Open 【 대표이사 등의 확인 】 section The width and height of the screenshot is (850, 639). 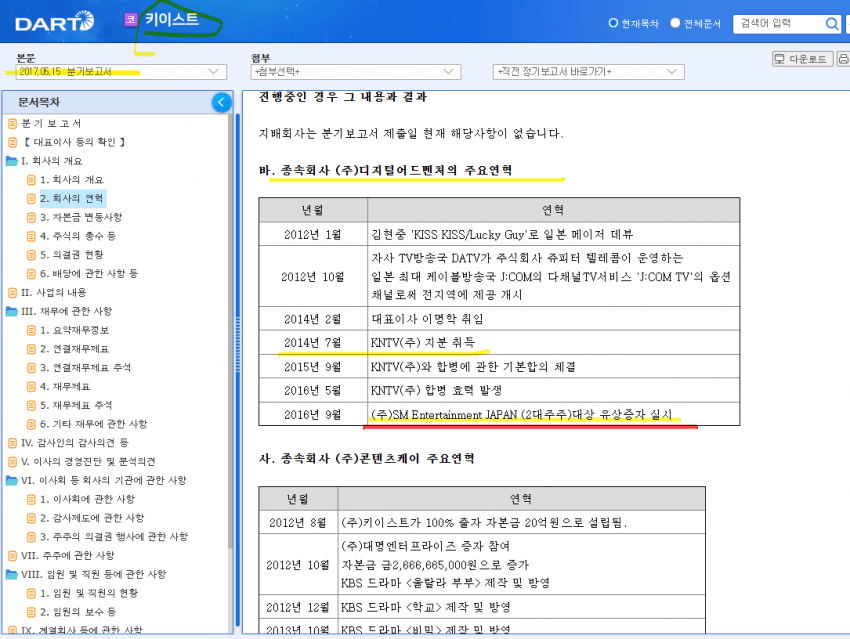pos(74,143)
